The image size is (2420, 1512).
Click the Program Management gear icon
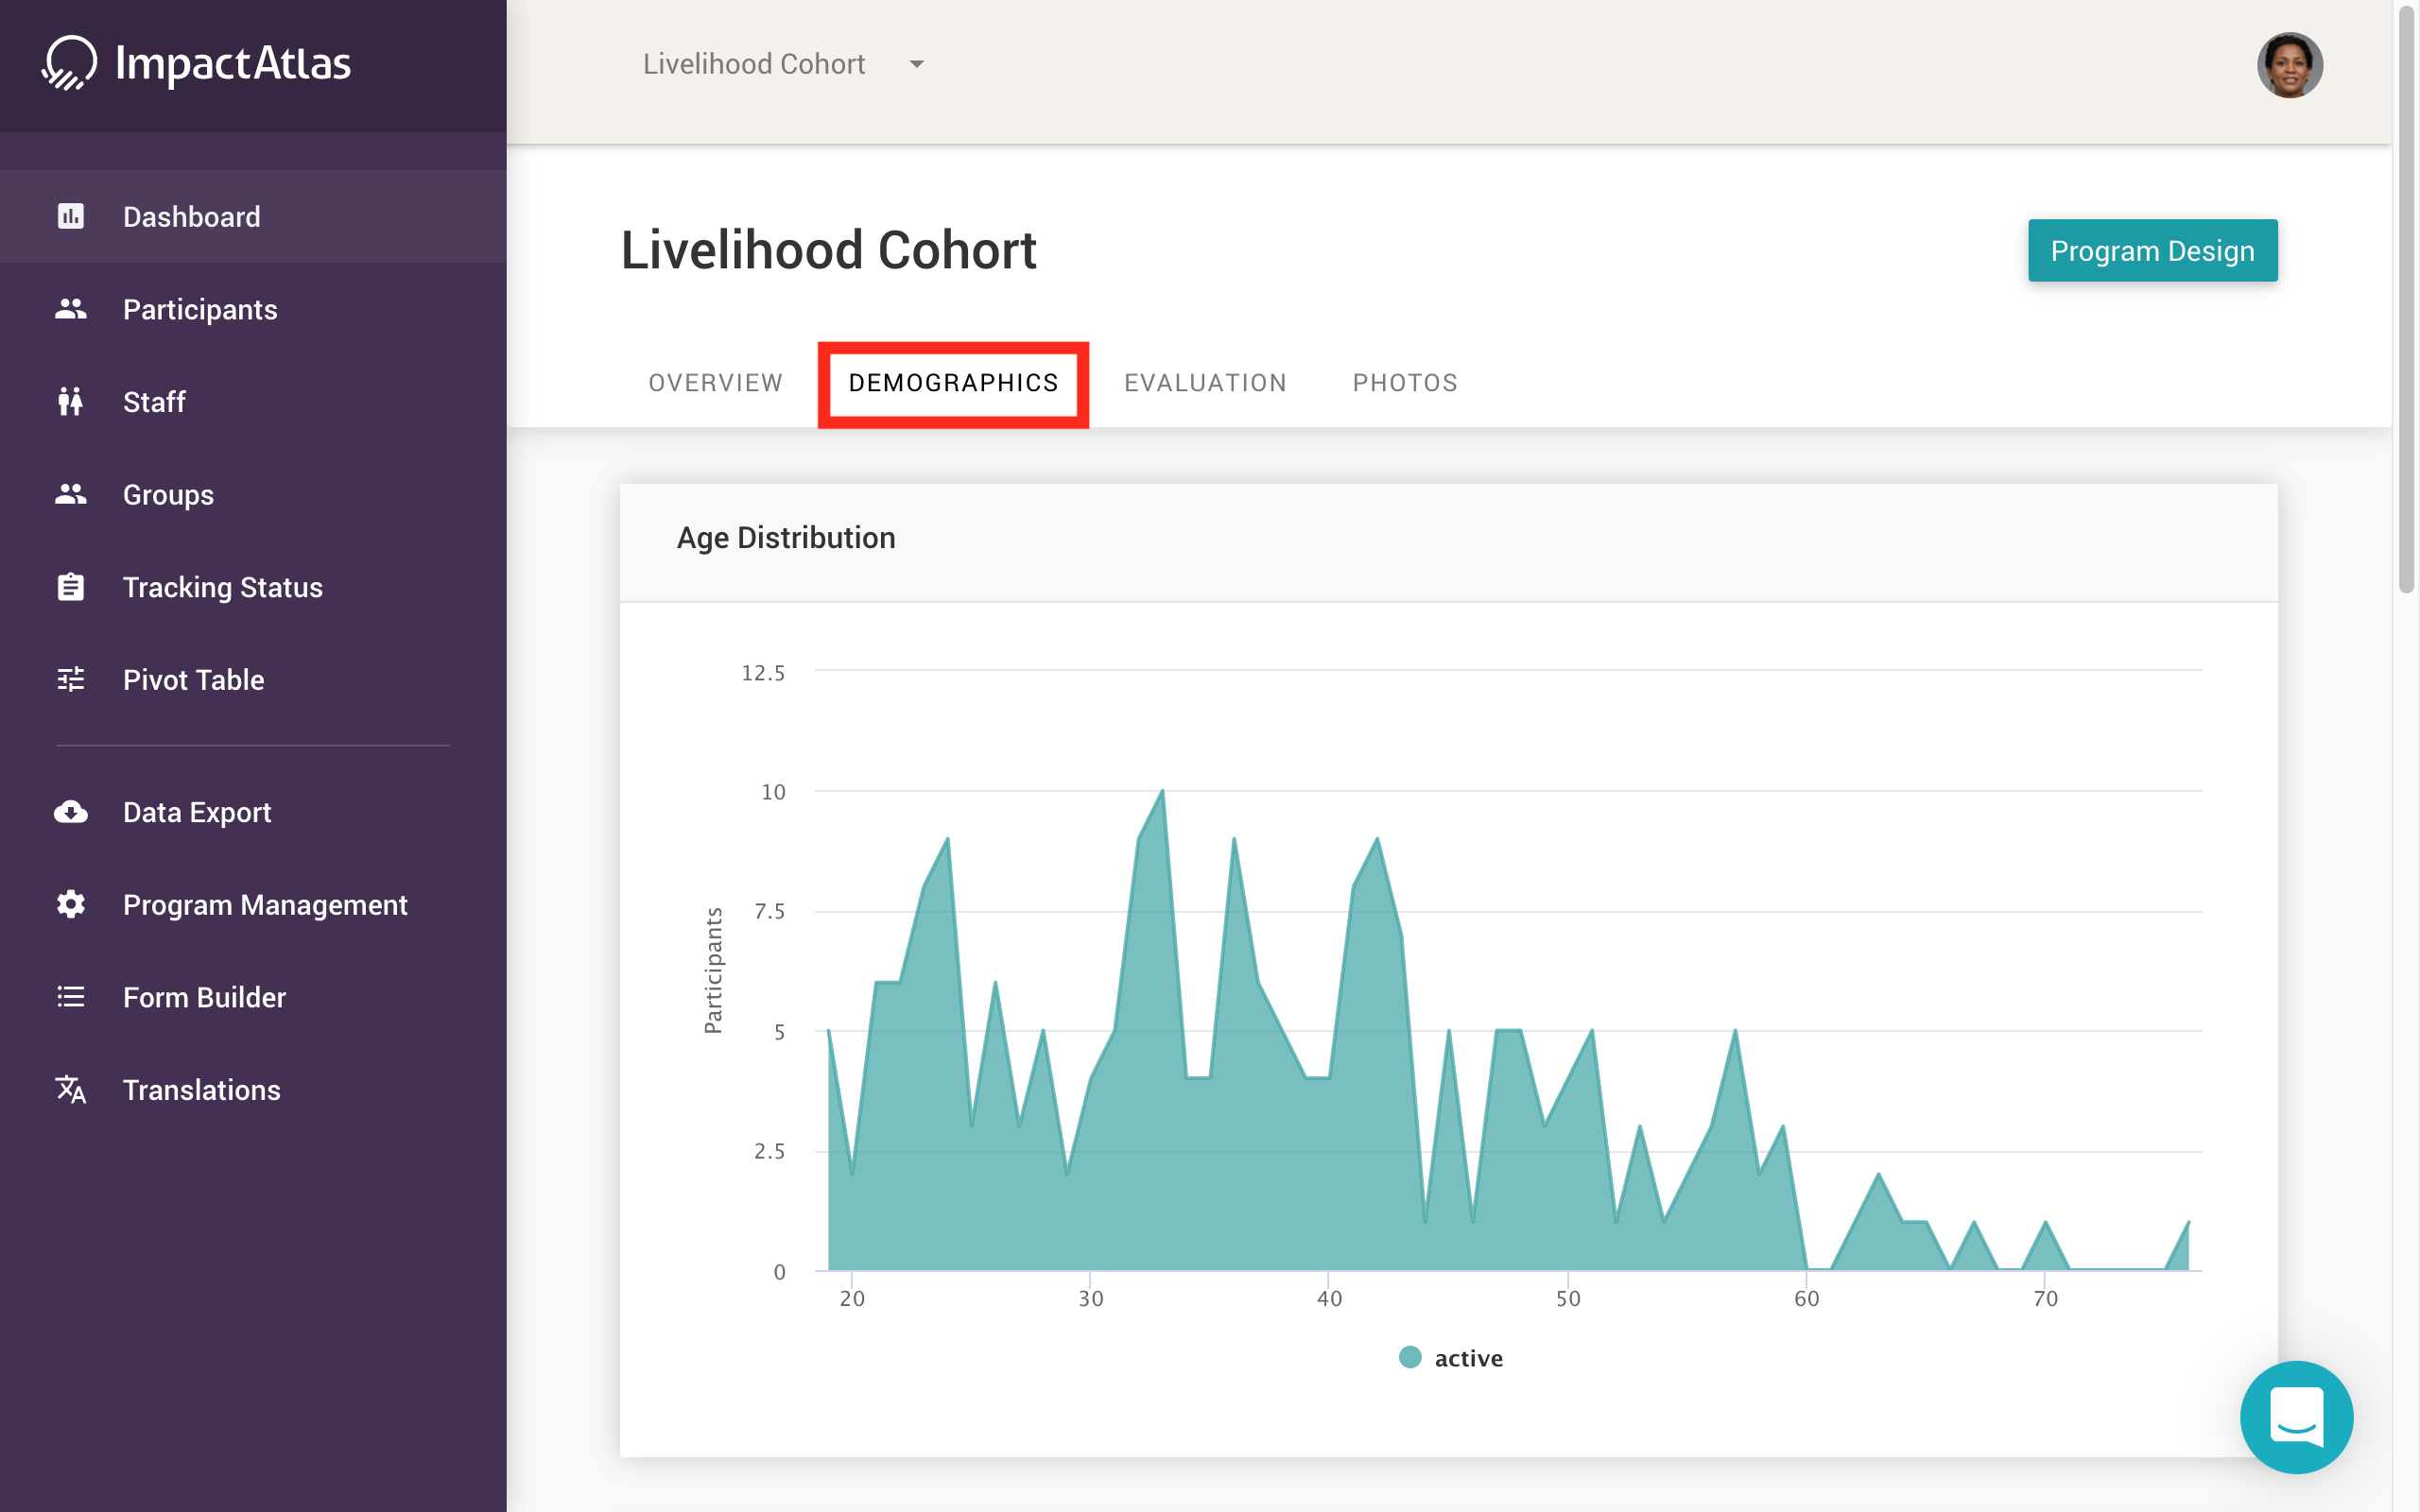click(70, 905)
